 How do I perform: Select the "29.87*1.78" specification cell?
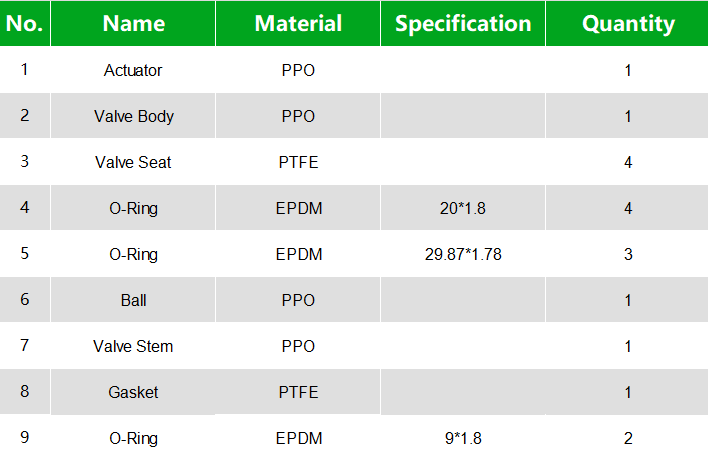point(463,254)
